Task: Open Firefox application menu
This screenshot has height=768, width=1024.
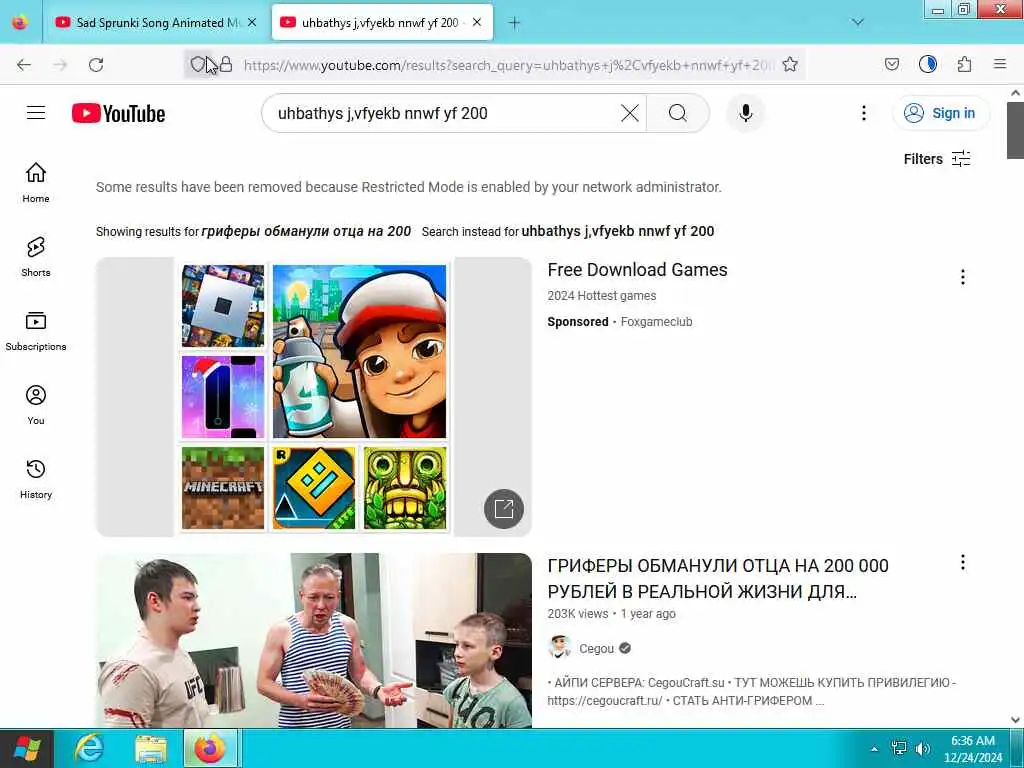Action: point(1000,64)
